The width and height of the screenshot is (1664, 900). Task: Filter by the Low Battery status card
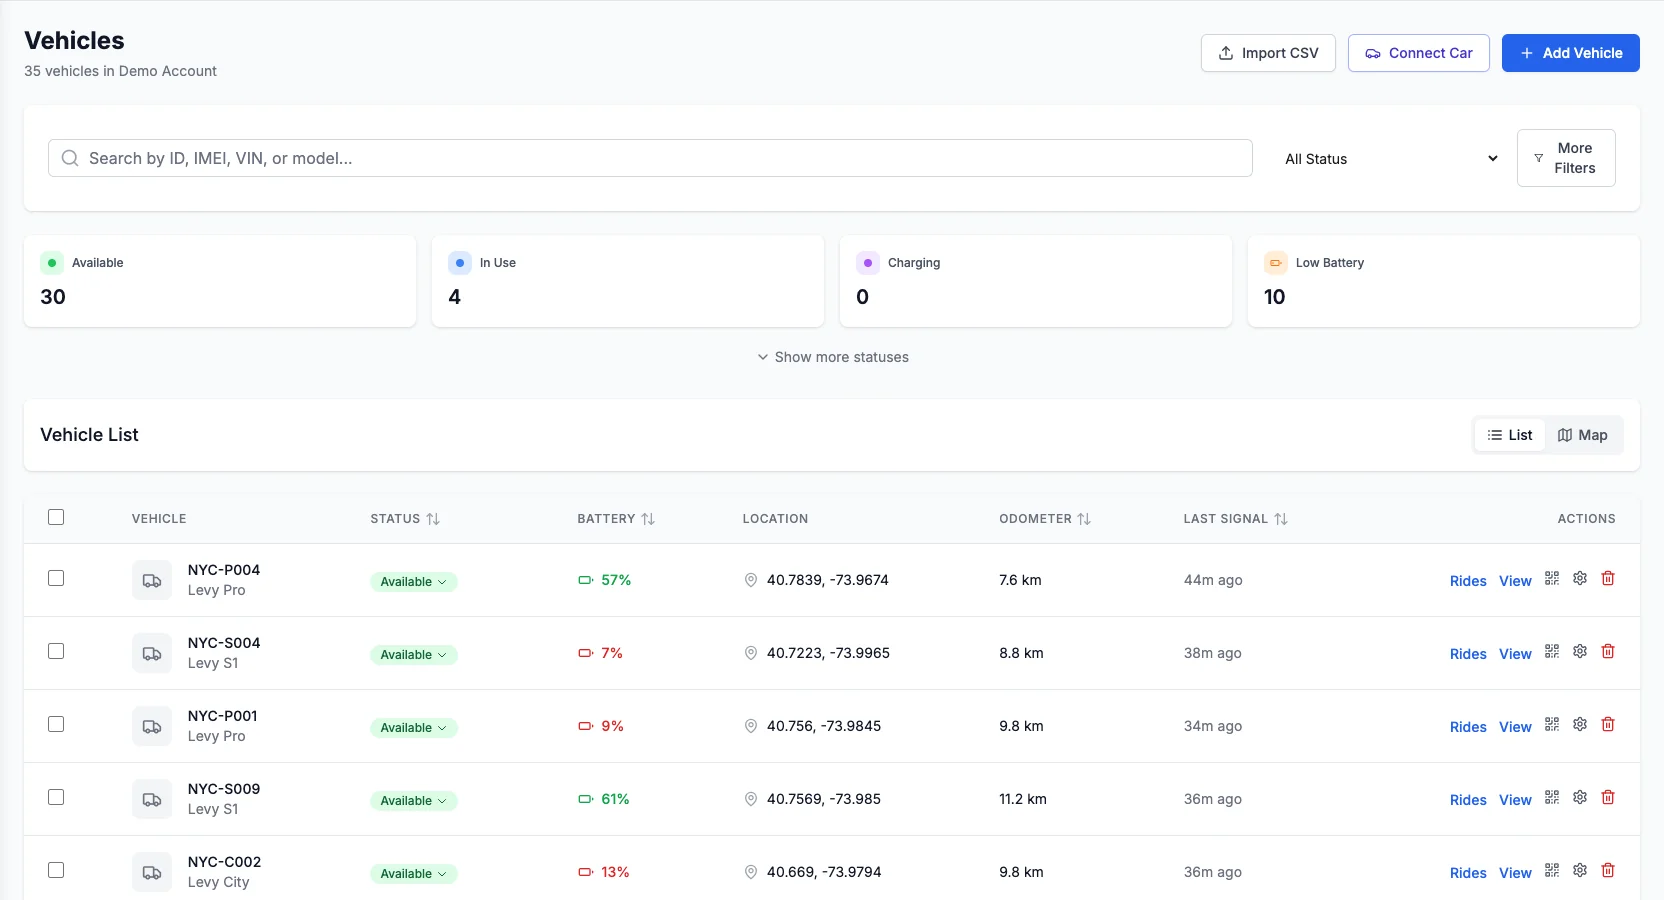pyautogui.click(x=1444, y=281)
